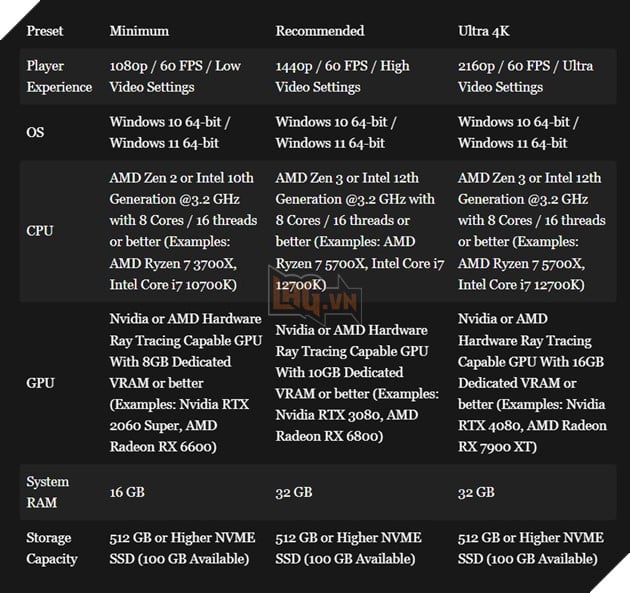Image resolution: width=630 pixels, height=593 pixels.
Task: Click the Ultra 4K storage capacity cell
Action: (x=531, y=548)
